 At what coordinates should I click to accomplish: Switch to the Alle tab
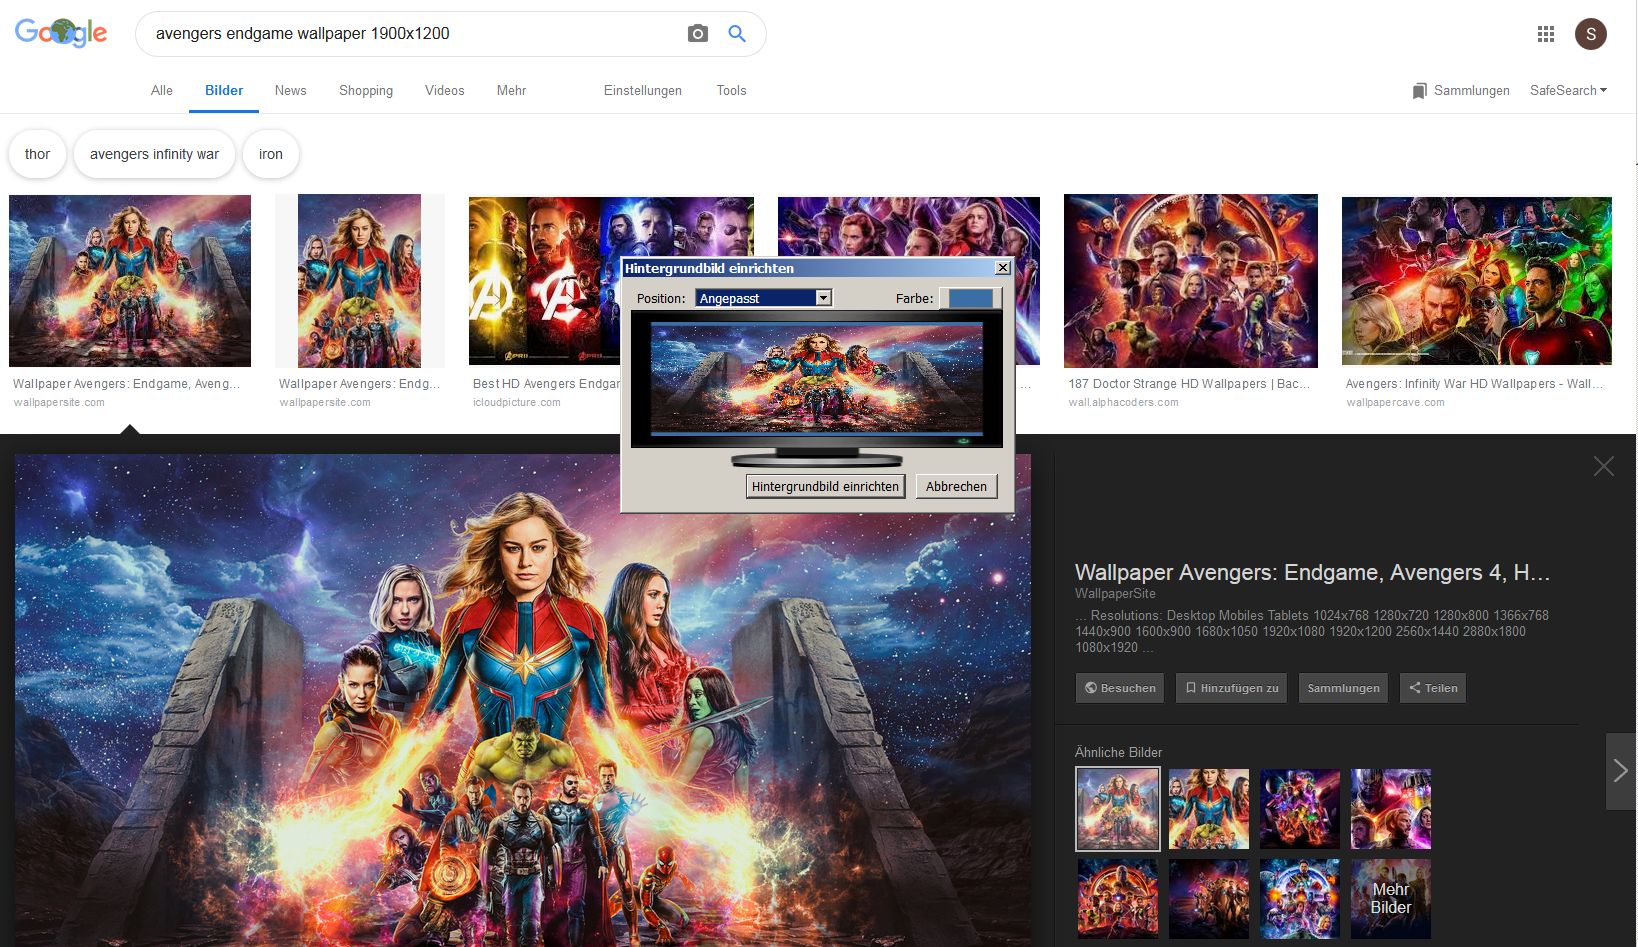click(162, 90)
